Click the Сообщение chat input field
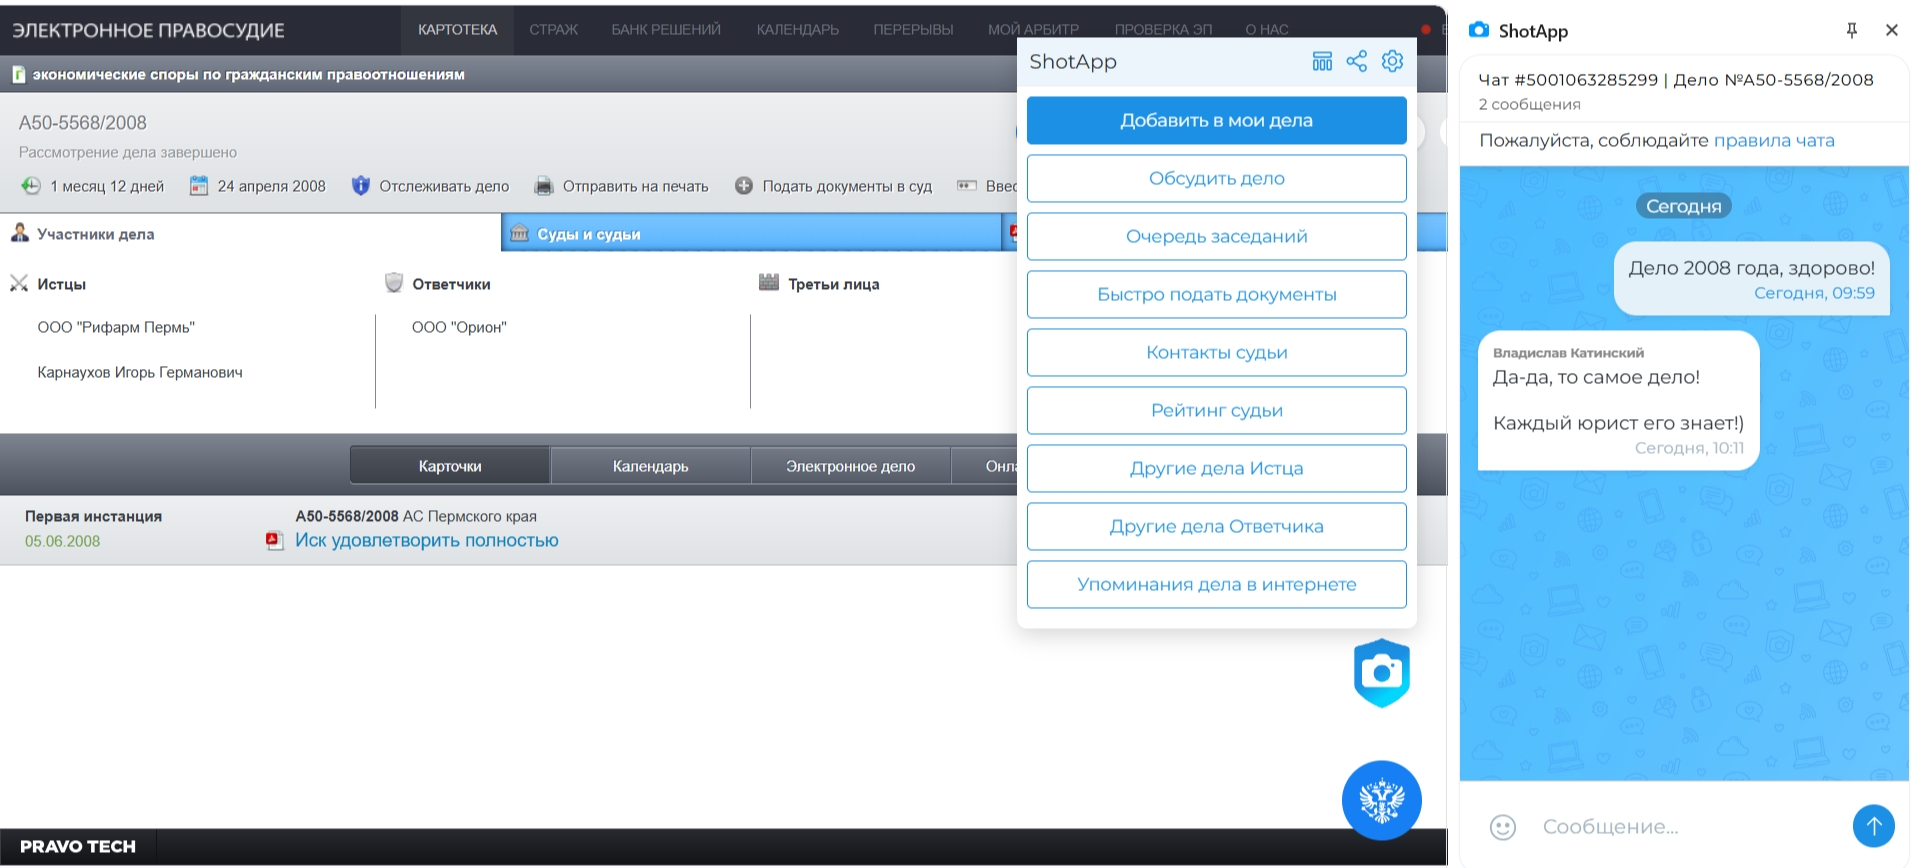1920x868 pixels. [x=1680, y=827]
